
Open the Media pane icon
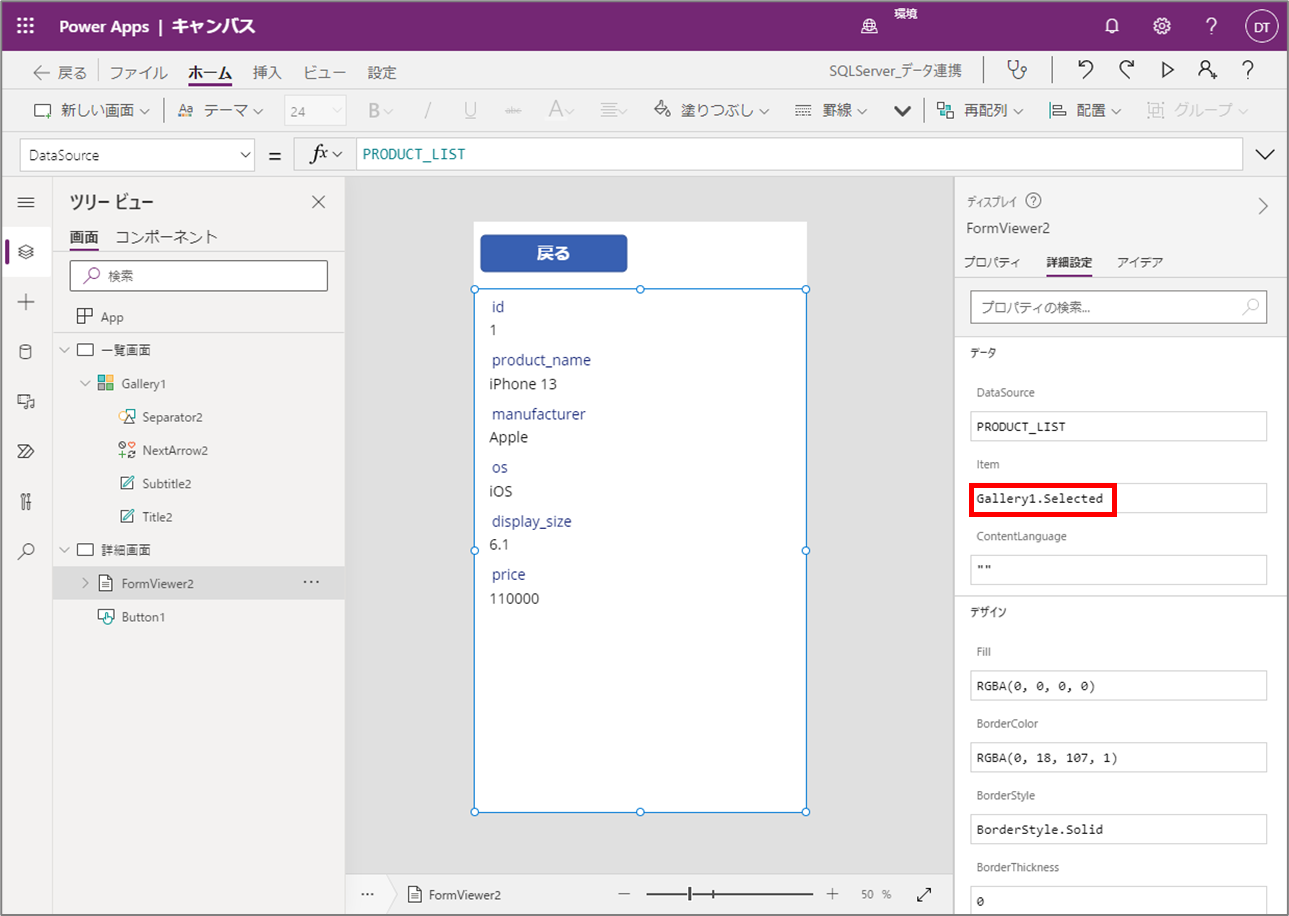[x=26, y=401]
